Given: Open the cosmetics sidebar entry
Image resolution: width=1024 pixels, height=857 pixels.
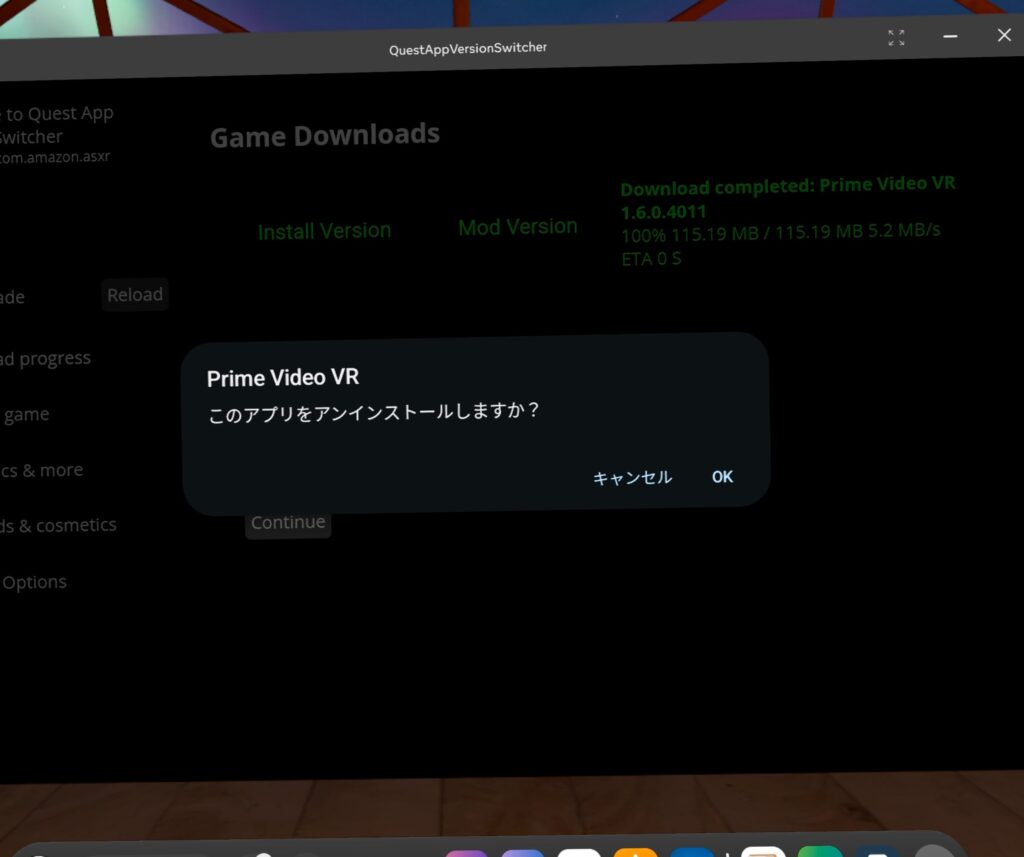Looking at the screenshot, I should pos(58,525).
